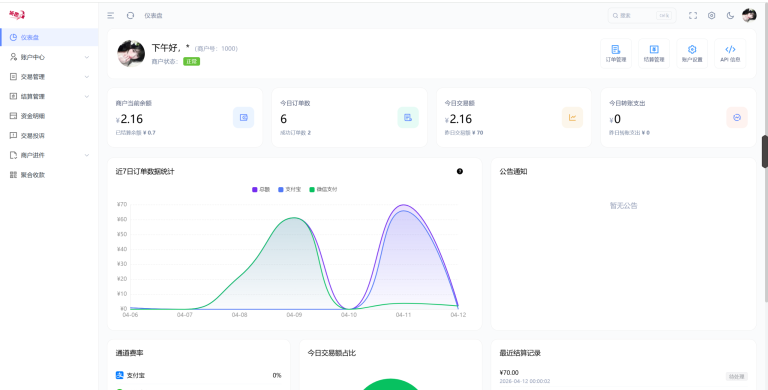Open the user avatar menu at top right
The width and height of the screenshot is (768, 390).
(749, 16)
